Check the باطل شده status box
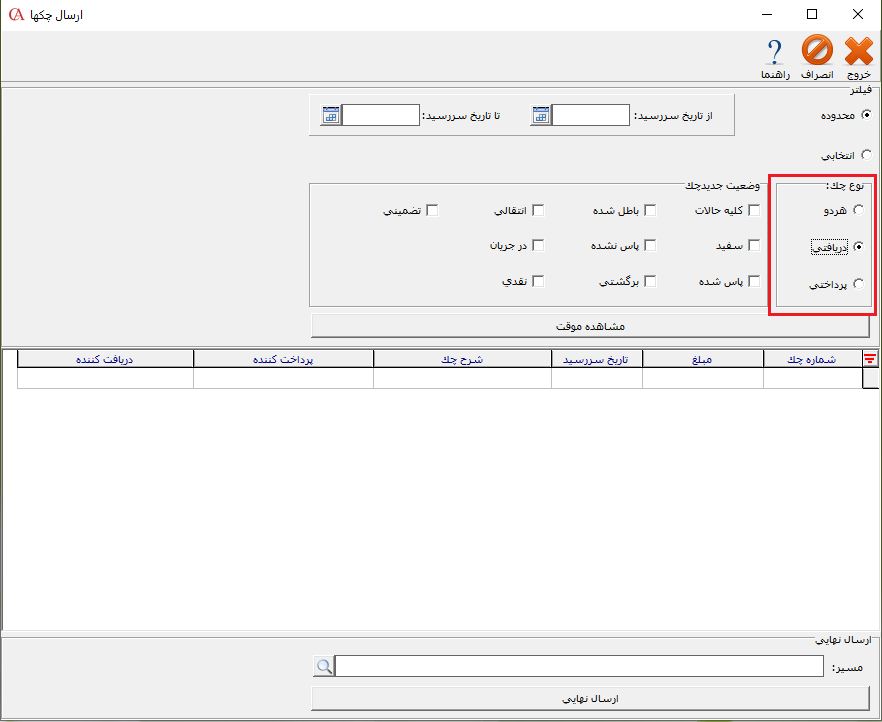 [x=649, y=210]
